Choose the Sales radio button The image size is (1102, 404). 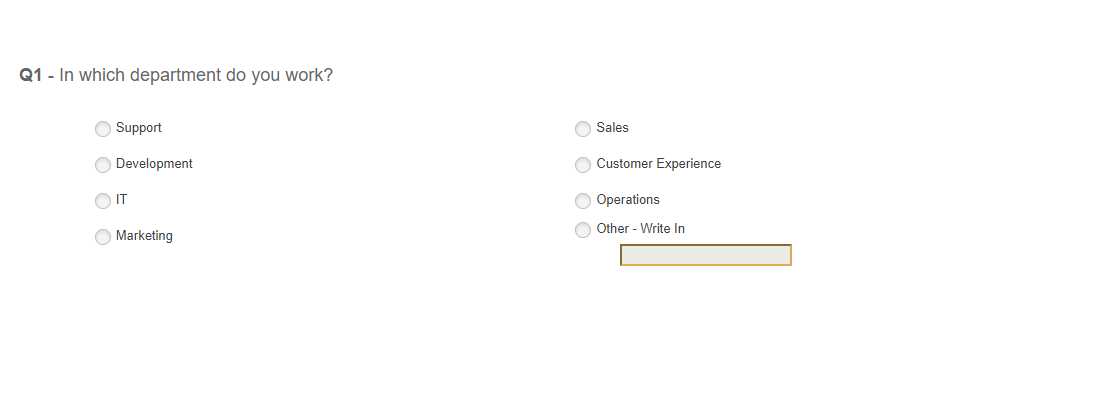[x=583, y=129]
